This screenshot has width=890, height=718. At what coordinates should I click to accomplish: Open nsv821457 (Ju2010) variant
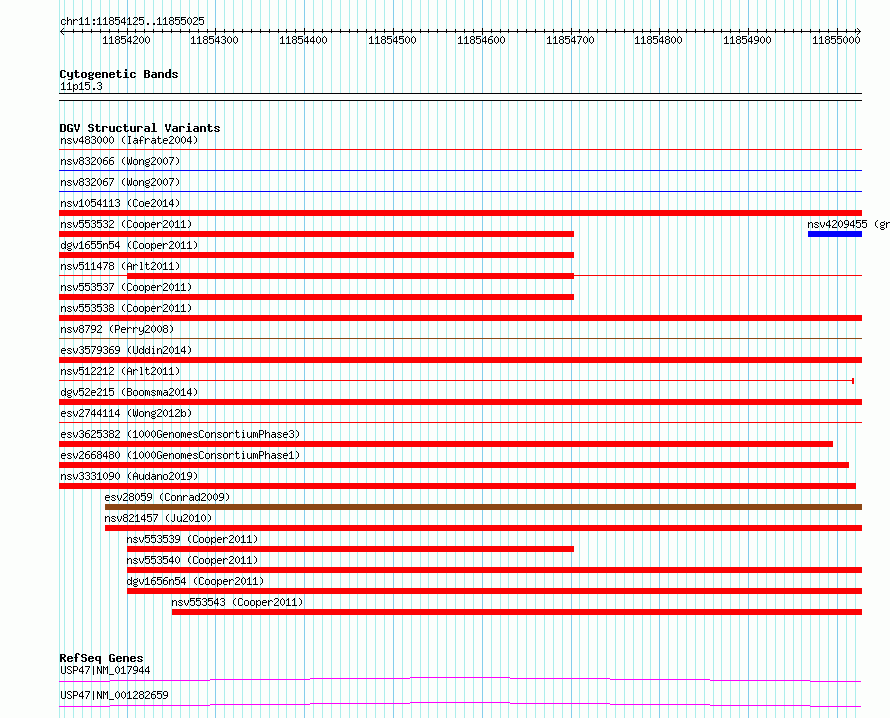158,518
